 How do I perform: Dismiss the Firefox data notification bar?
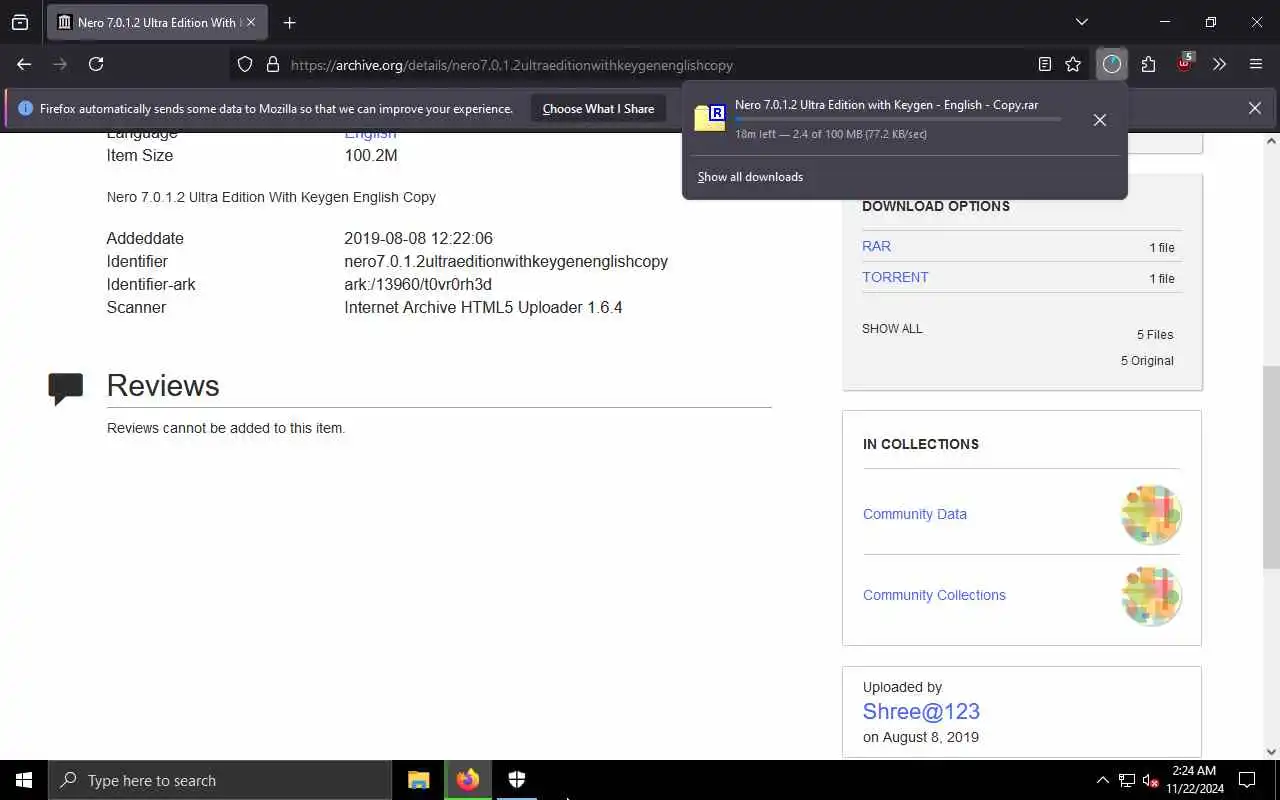(1254, 108)
